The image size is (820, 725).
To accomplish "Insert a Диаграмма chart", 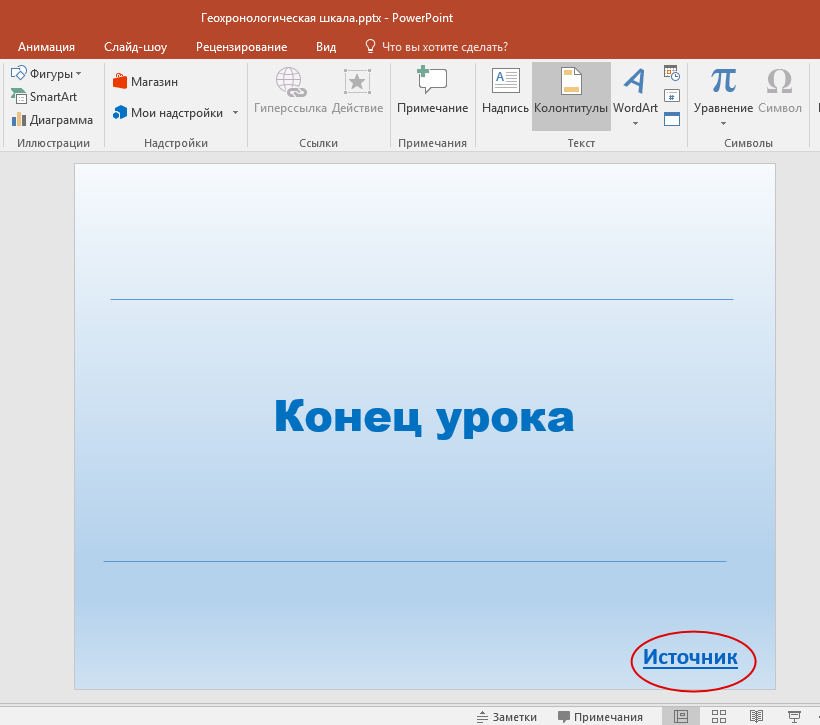I will pos(52,120).
